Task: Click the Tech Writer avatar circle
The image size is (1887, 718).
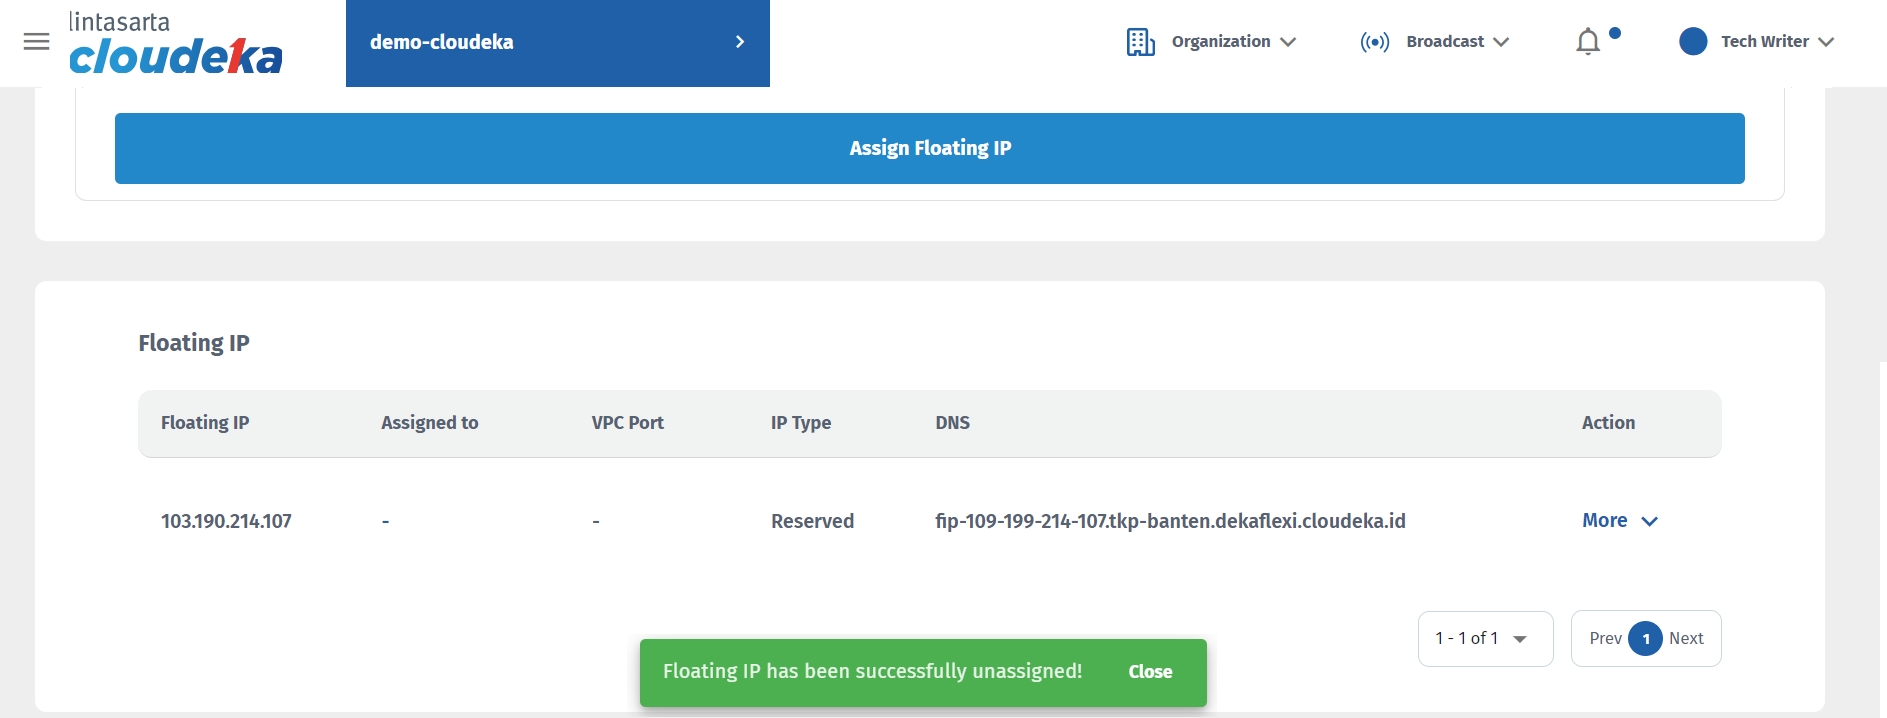Action: pyautogui.click(x=1693, y=42)
